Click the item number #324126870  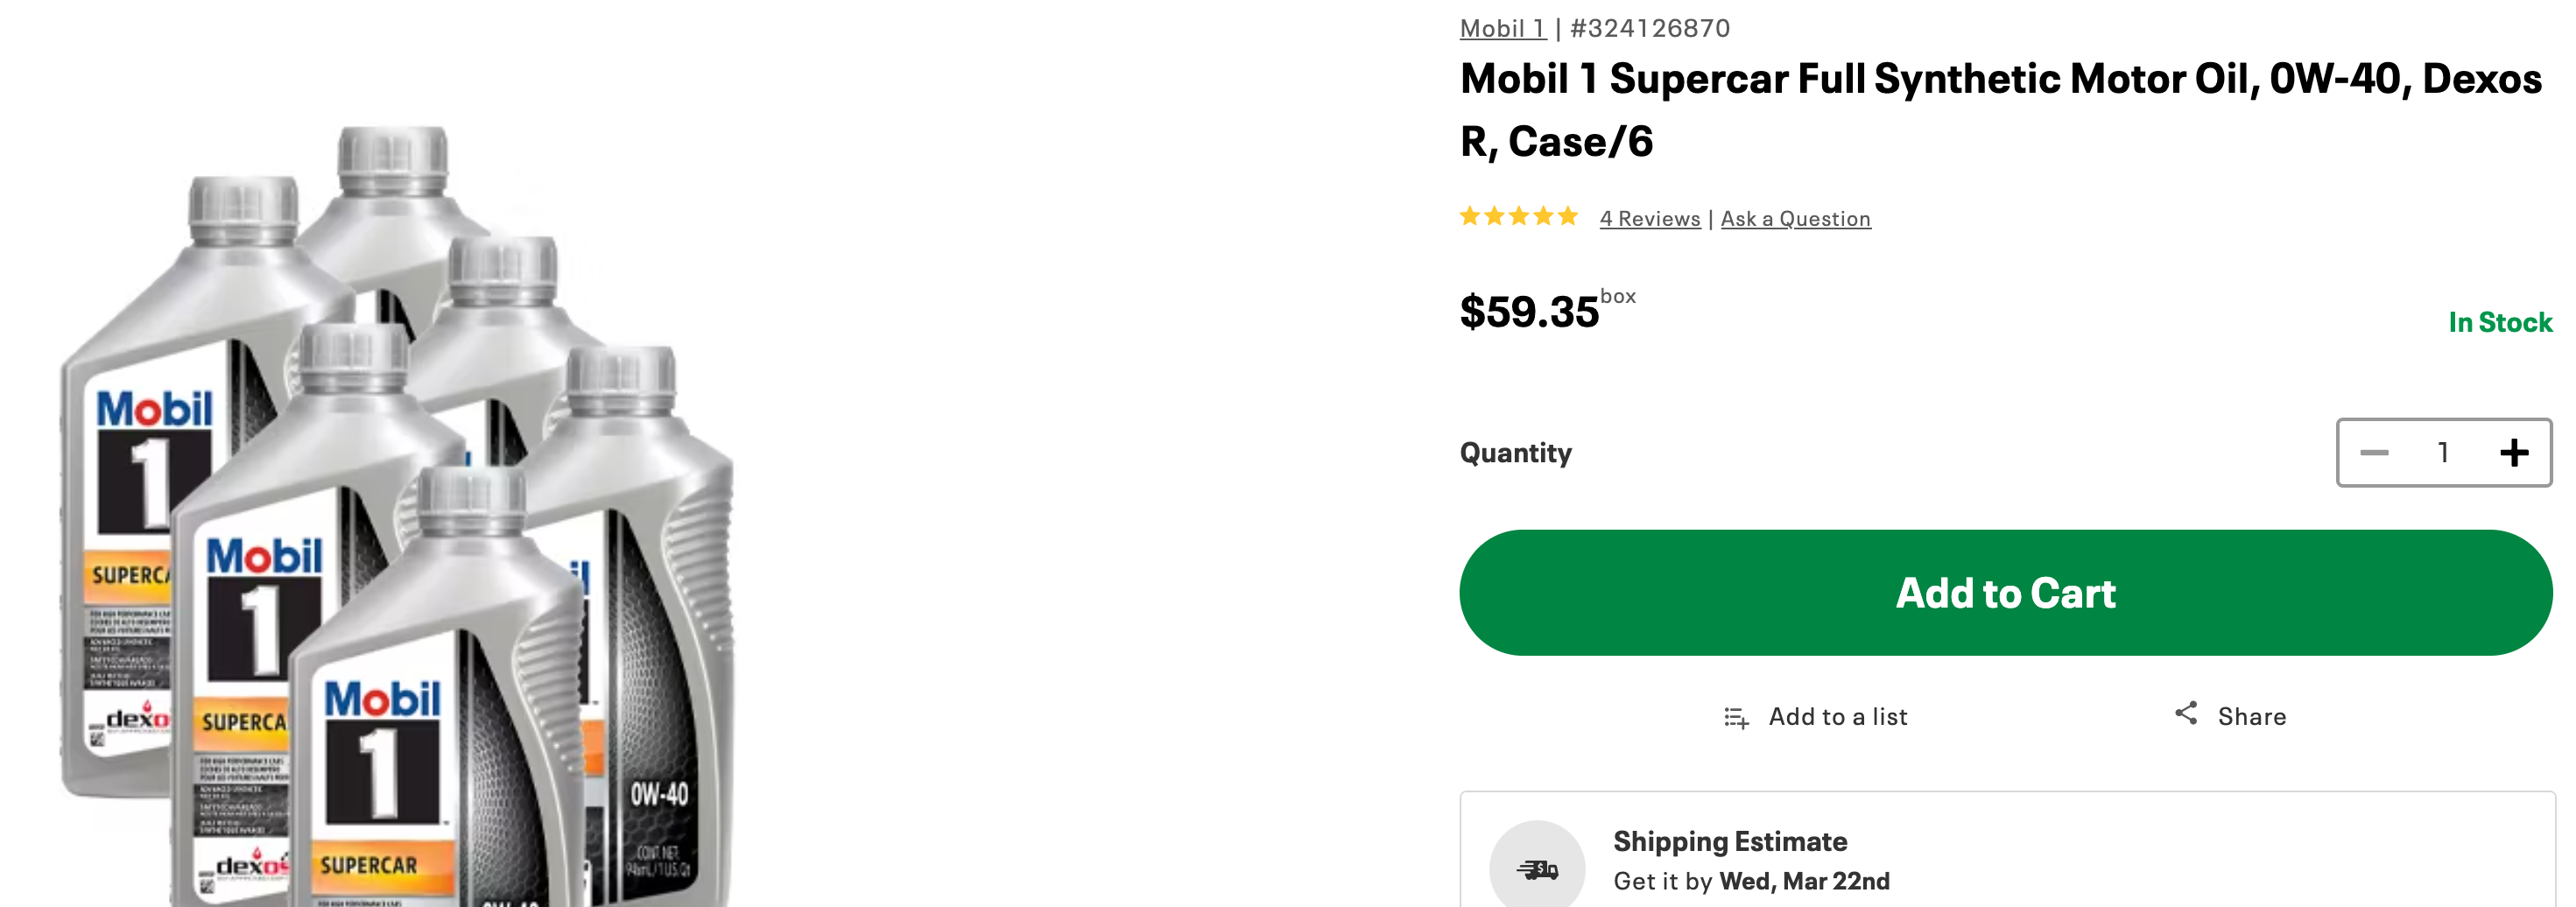(1650, 28)
